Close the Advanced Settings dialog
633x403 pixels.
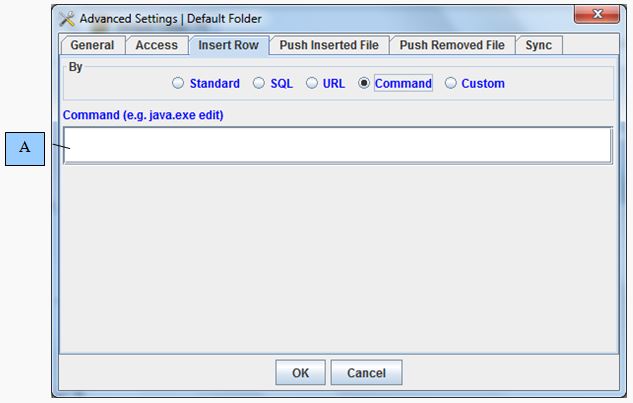coord(598,15)
